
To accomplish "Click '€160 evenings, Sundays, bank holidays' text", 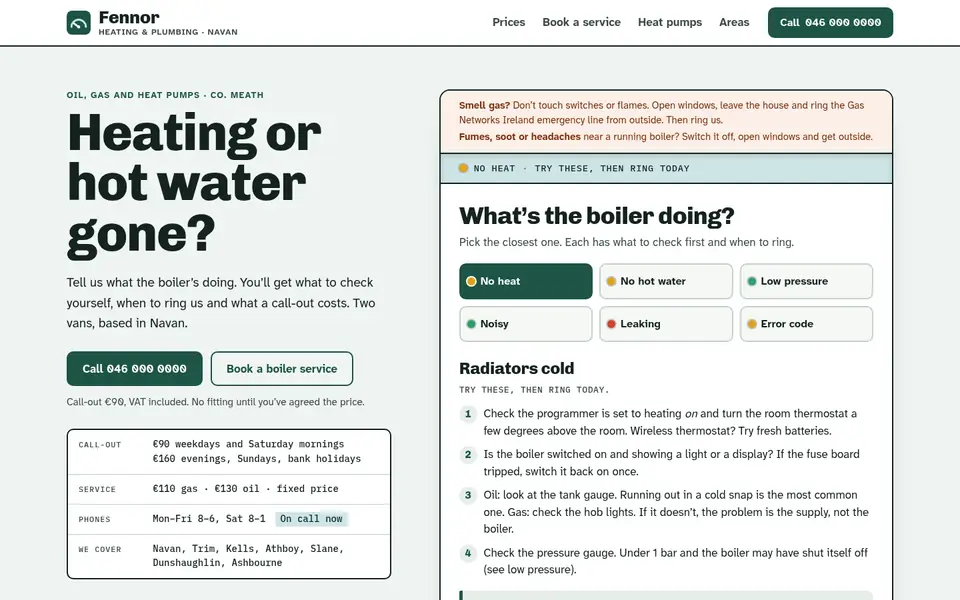I will click(x=257, y=459).
